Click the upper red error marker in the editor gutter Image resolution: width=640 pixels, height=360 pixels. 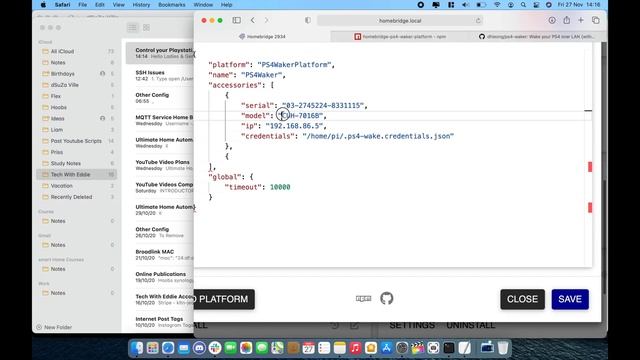coord(590,167)
